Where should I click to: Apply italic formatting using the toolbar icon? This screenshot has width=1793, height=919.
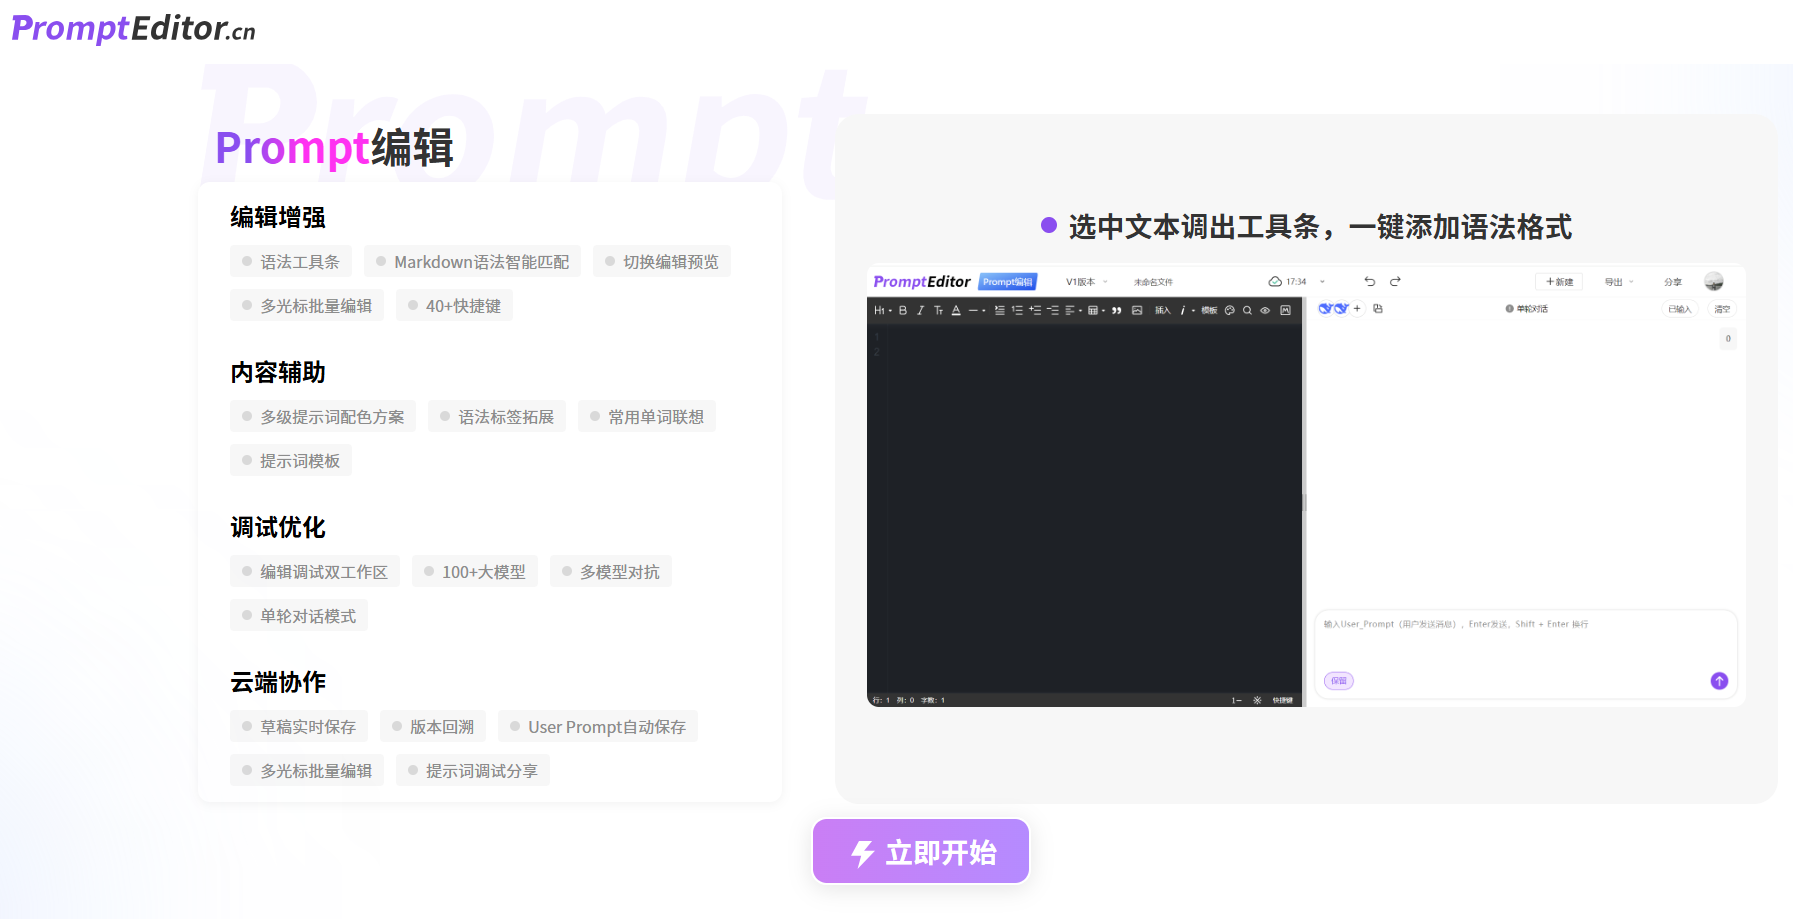920,310
